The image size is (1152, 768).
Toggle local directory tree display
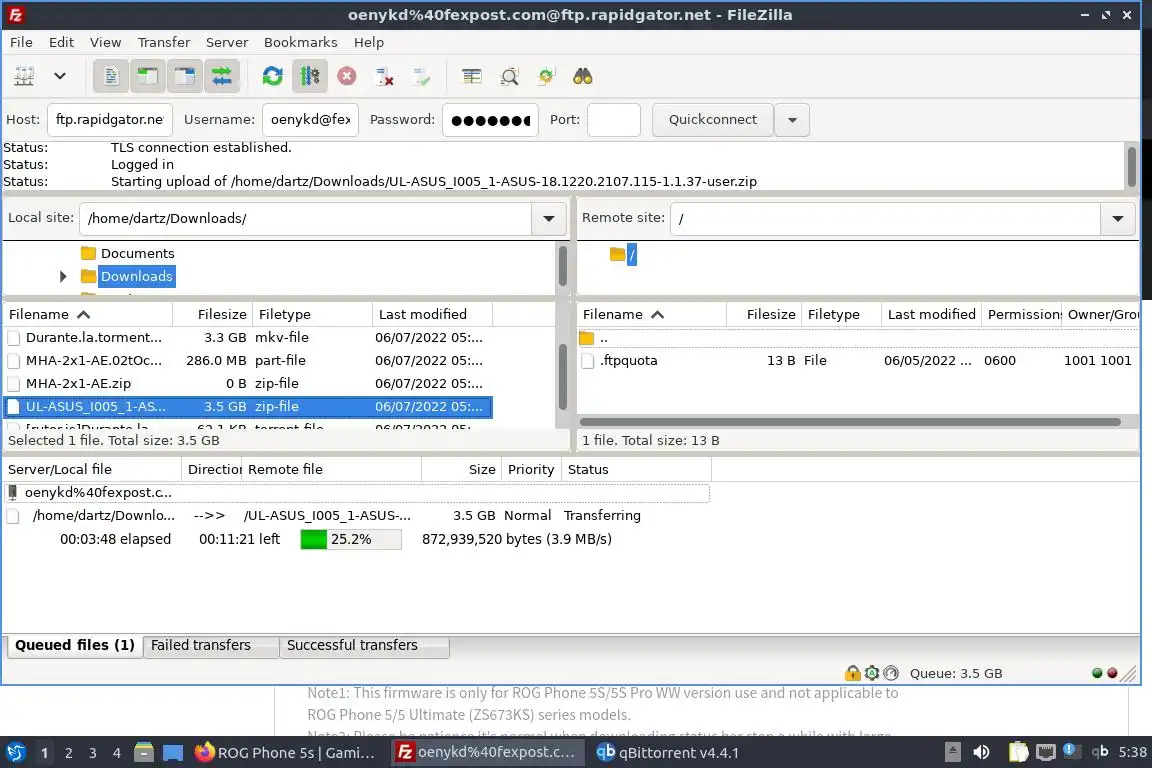click(x=148, y=76)
